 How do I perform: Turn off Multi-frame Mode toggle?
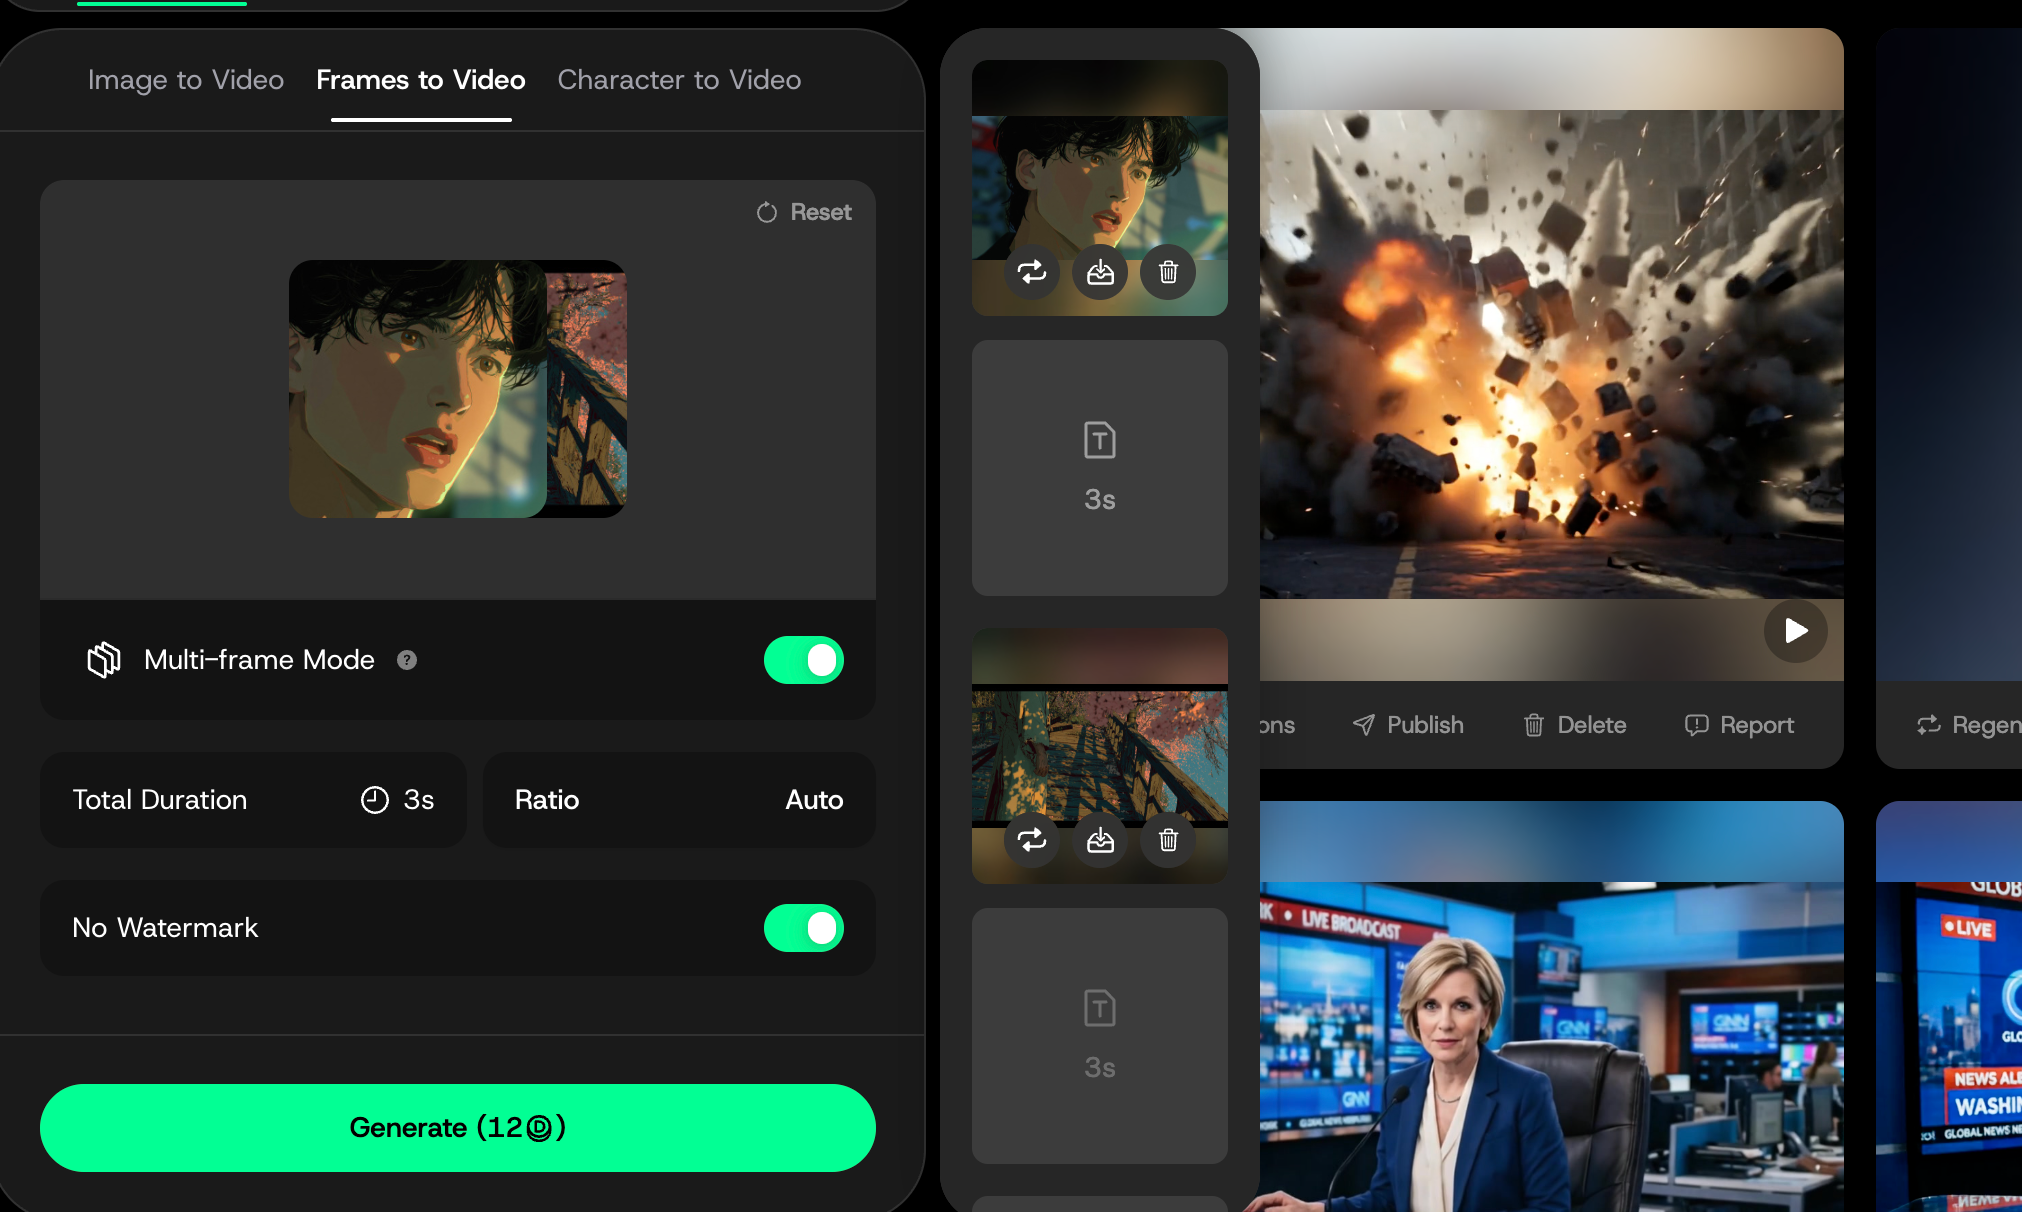tap(804, 660)
